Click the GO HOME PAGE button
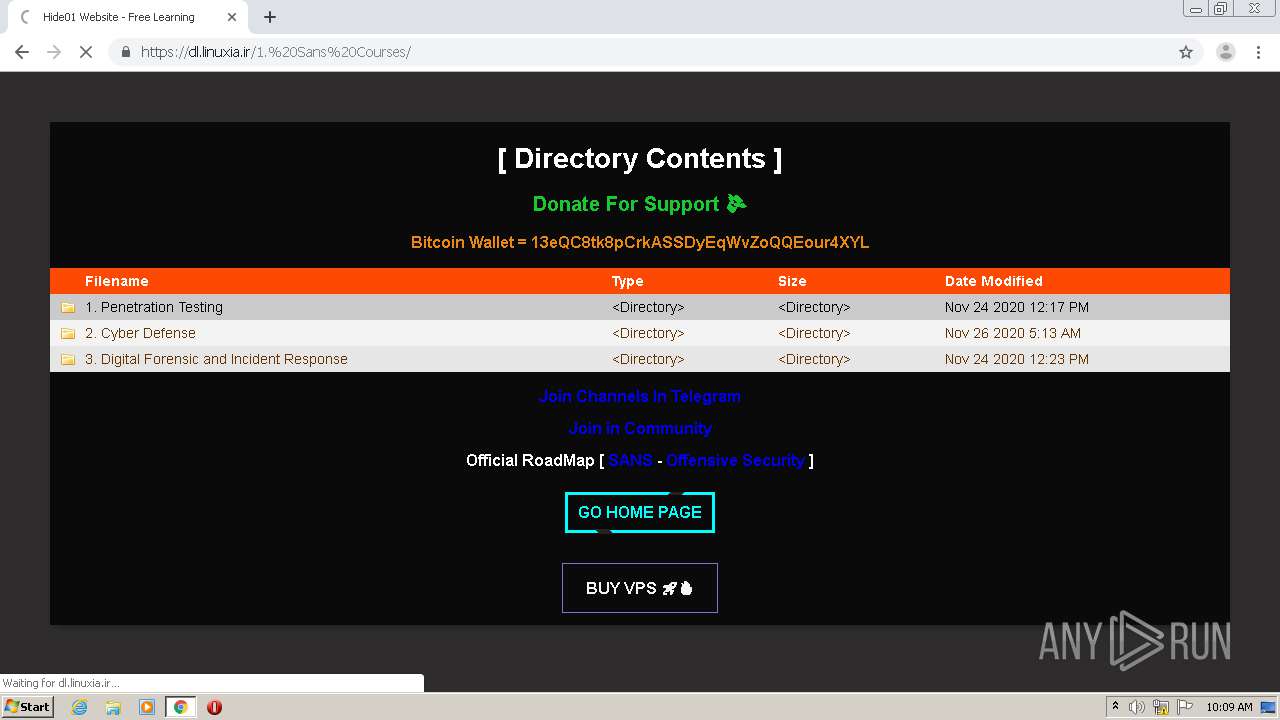Image resolution: width=1280 pixels, height=720 pixels. (640, 512)
